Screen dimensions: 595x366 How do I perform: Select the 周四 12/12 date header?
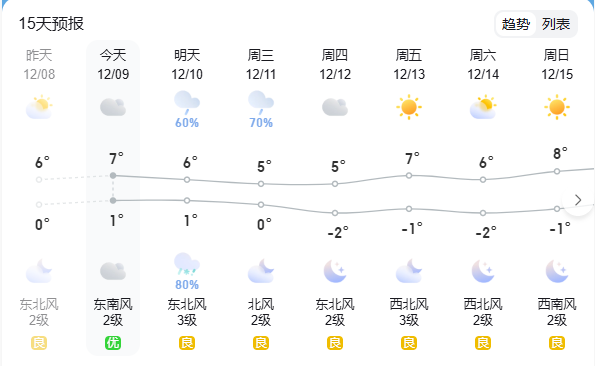point(335,64)
